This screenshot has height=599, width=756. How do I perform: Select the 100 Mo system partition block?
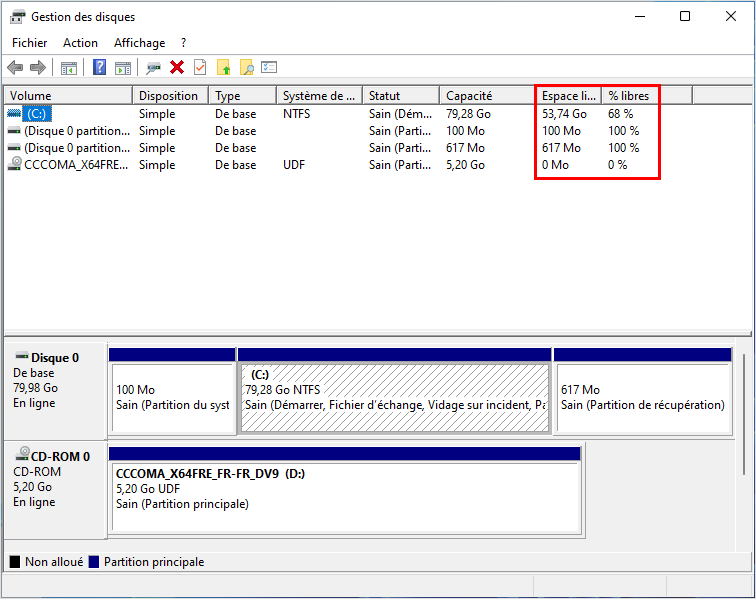coord(172,391)
